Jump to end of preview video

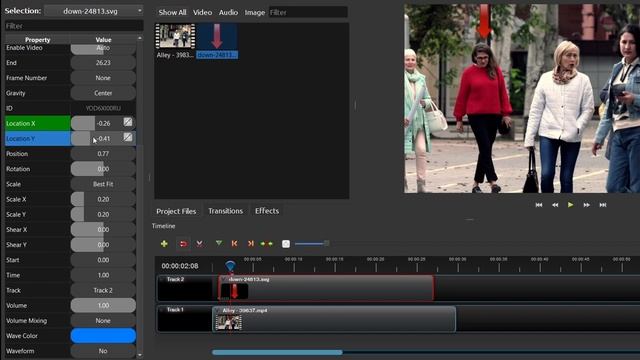pos(602,205)
